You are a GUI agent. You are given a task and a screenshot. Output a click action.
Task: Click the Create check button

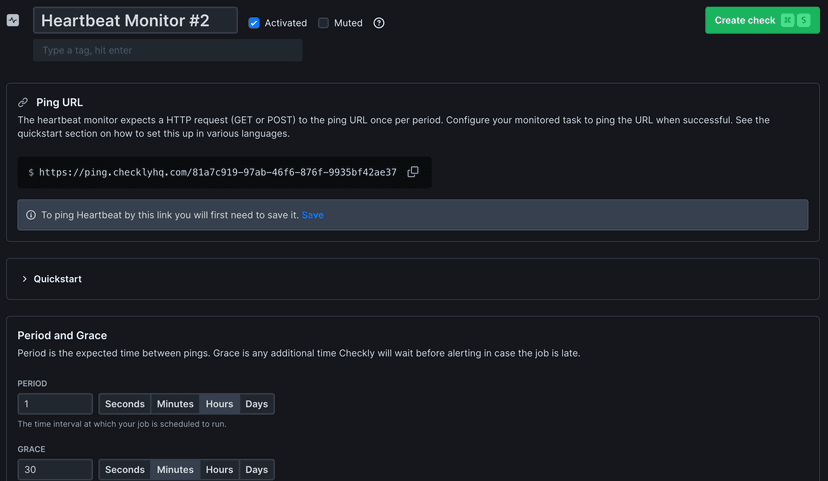[761, 20]
